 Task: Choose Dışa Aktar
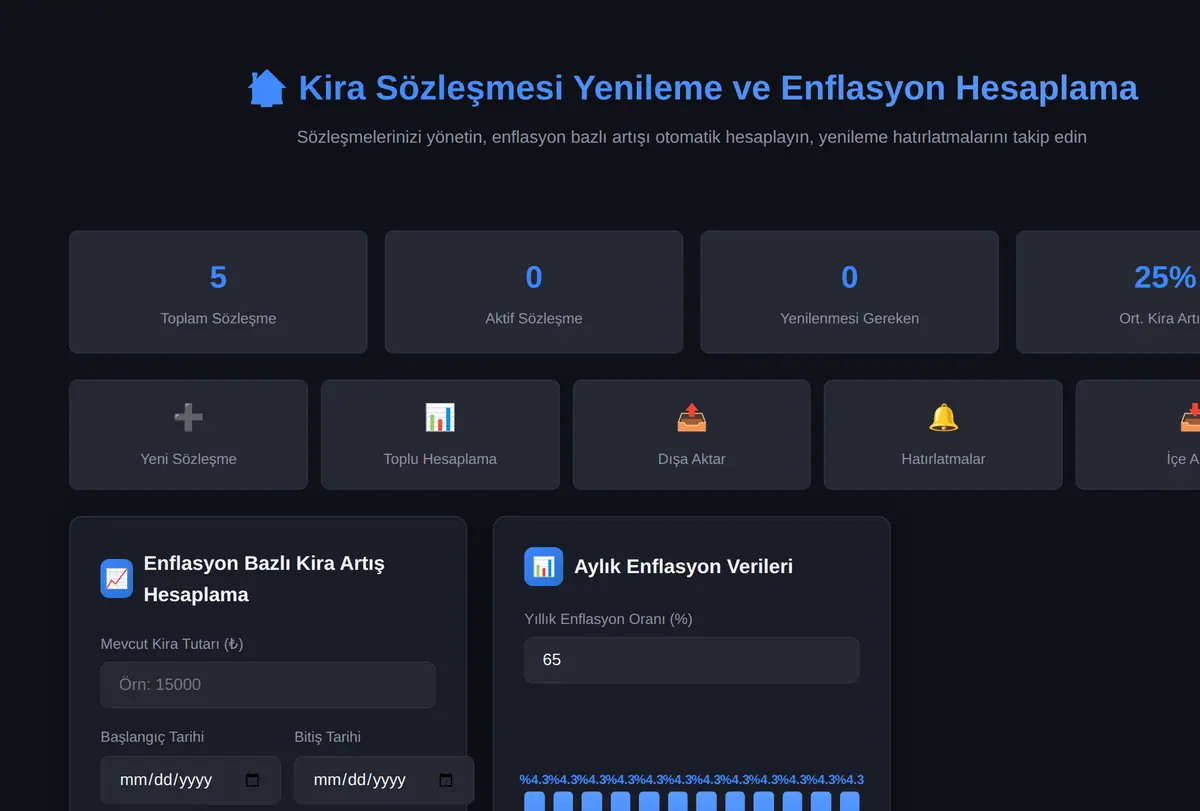[692, 435]
